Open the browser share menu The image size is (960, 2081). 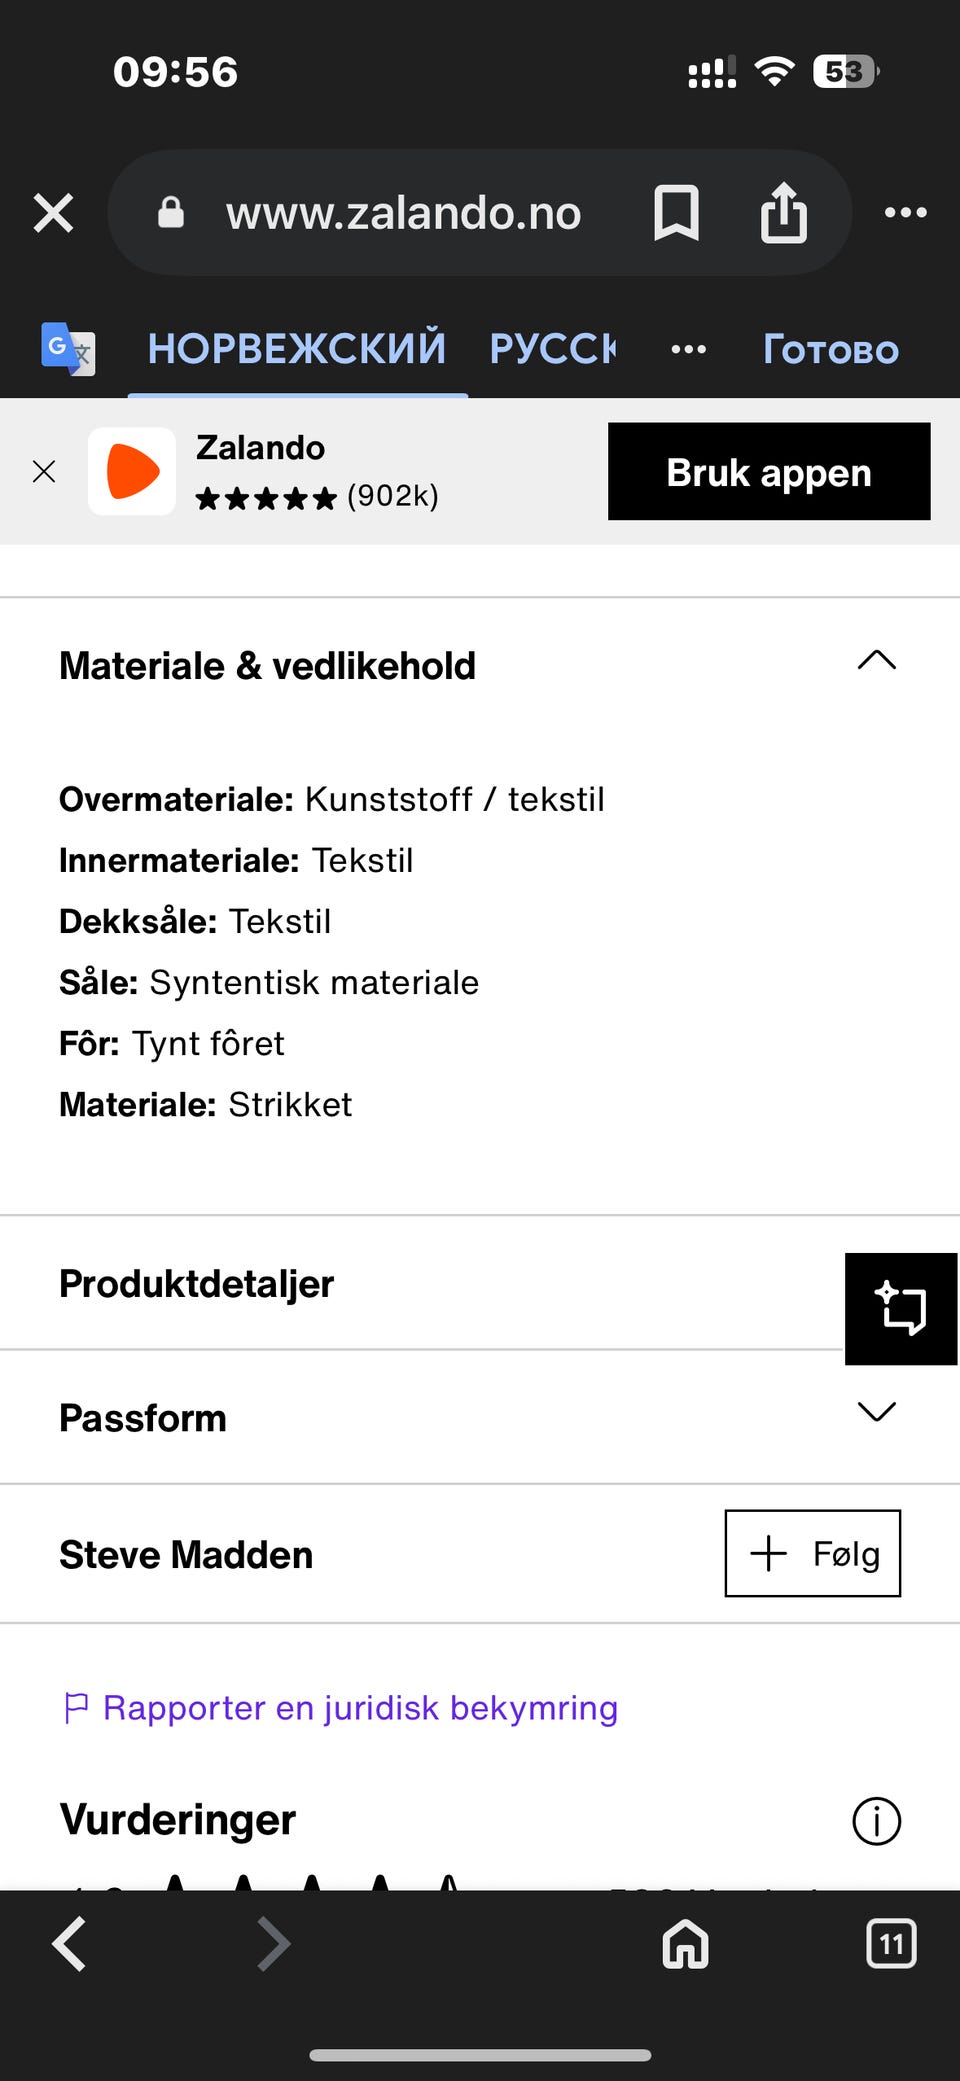(786, 212)
